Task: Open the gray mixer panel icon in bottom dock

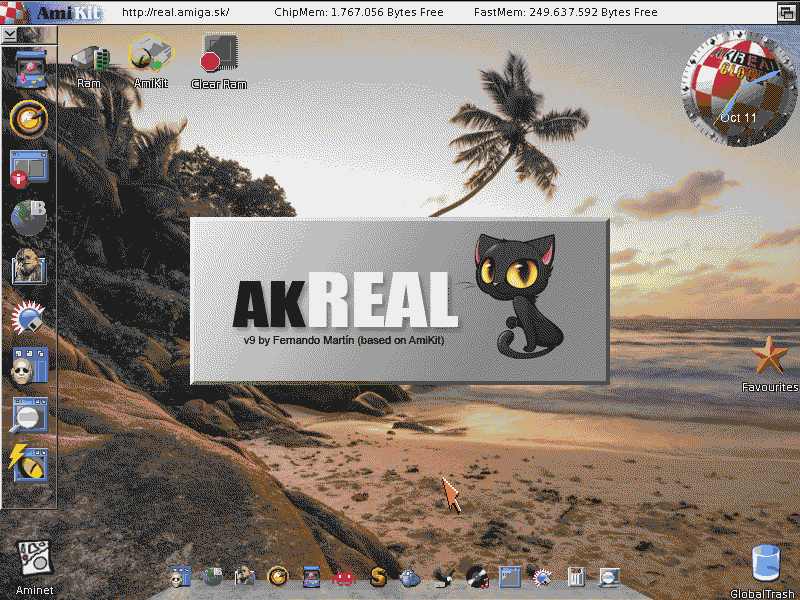Action: (576, 577)
